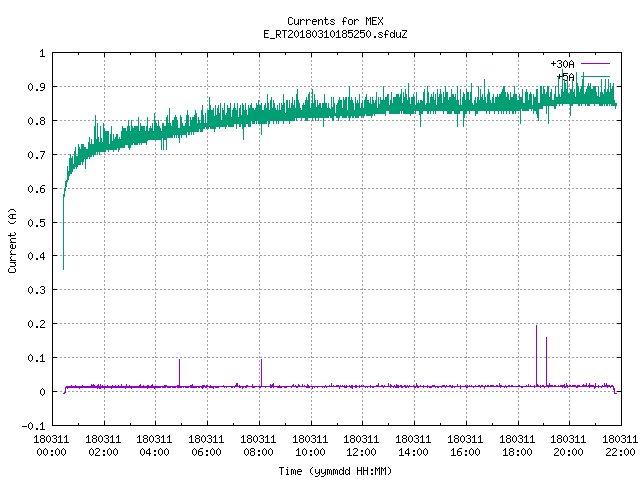Viewport: 640px width, 480px height.
Task: Click the x-axis label 180311 22:00
Action: [x=620, y=446]
